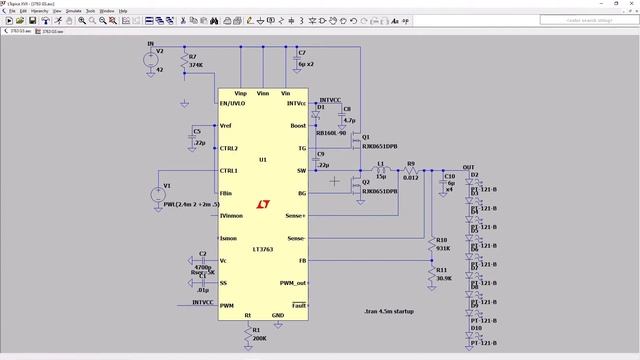Click the OUT net label
This screenshot has height=360, width=640.
point(469,167)
